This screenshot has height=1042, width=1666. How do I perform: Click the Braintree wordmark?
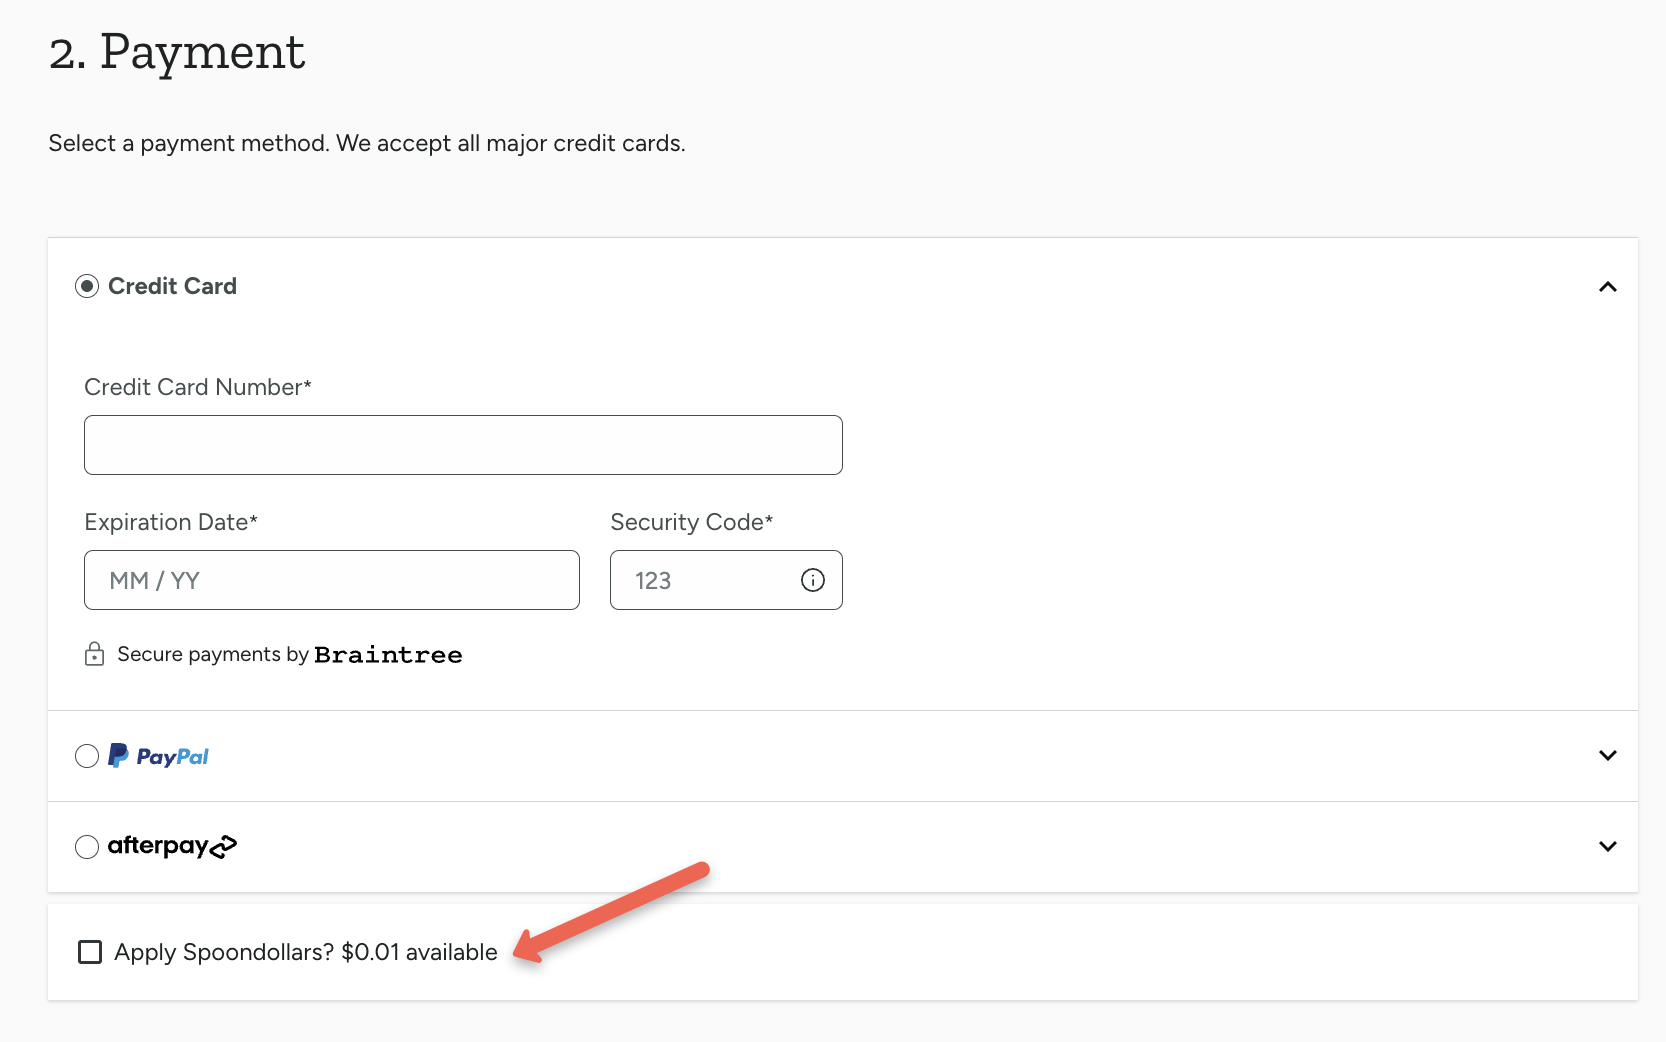coord(388,655)
